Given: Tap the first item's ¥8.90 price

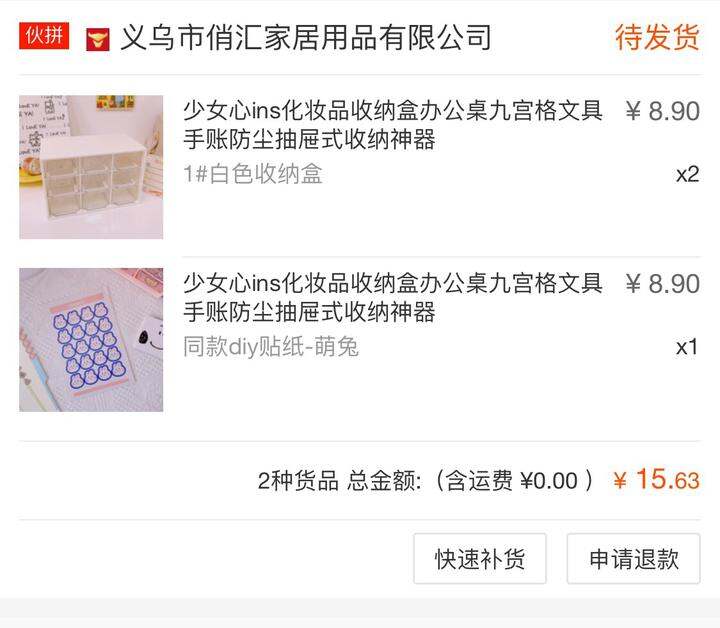Looking at the screenshot, I should (663, 111).
